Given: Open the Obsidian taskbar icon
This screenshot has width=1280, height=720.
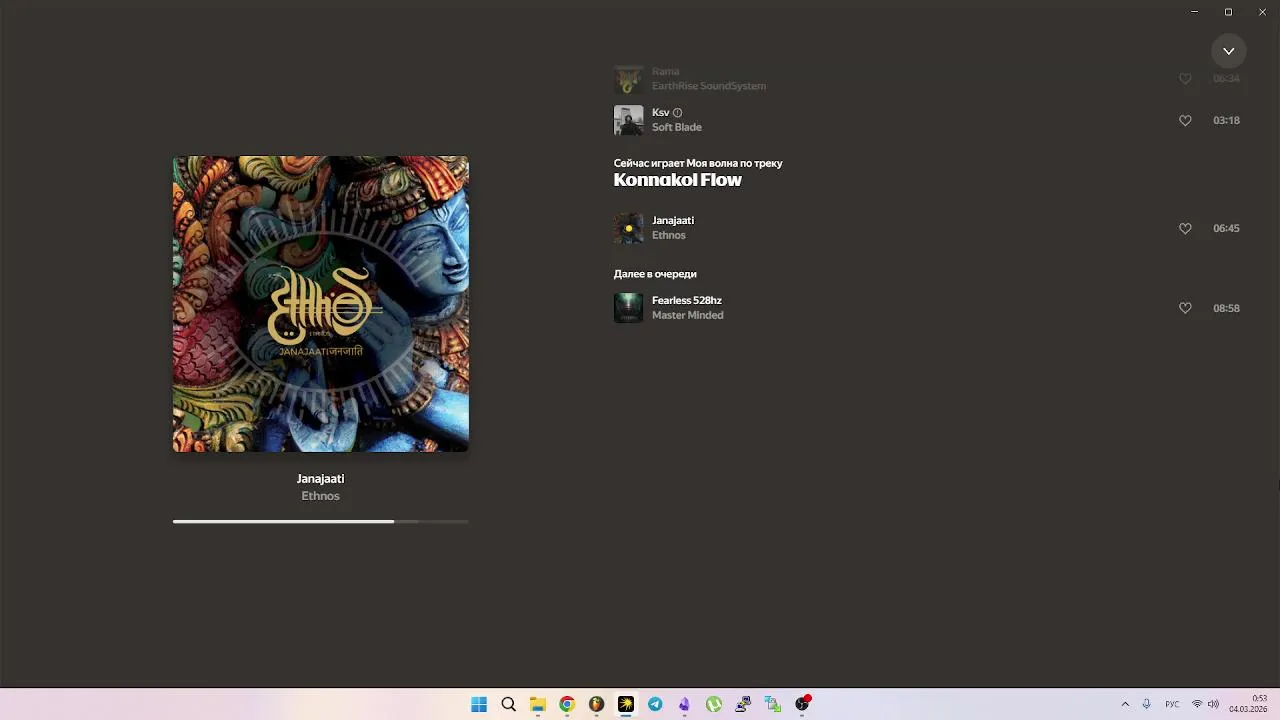Looking at the screenshot, I should (684, 704).
